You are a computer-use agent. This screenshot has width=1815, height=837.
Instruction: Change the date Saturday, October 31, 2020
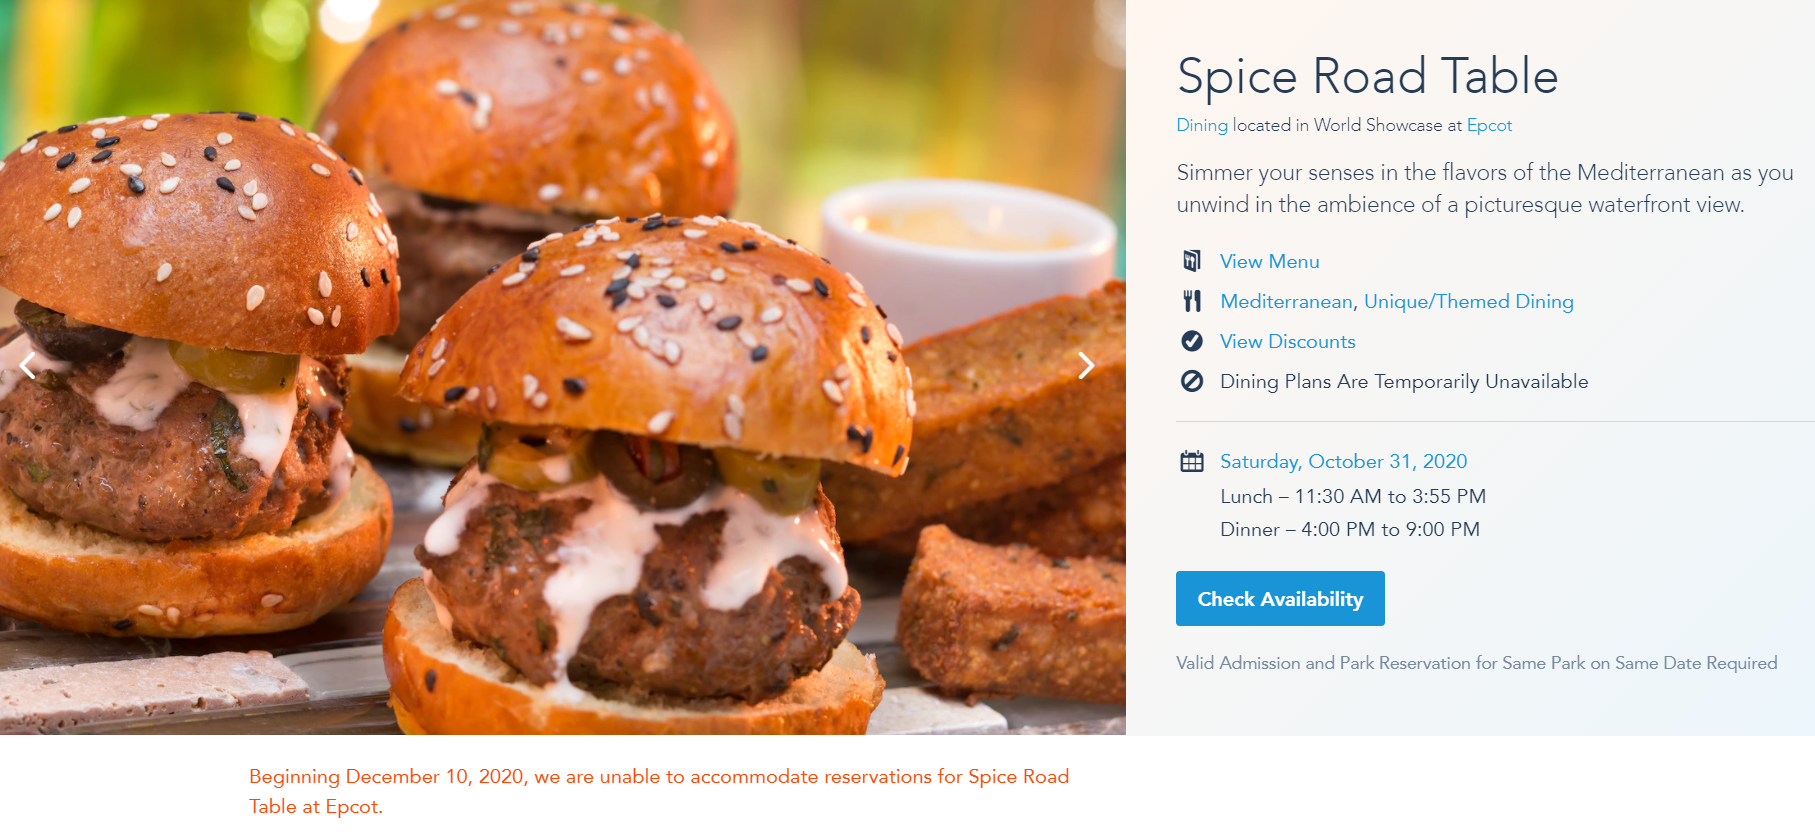pos(1343,461)
